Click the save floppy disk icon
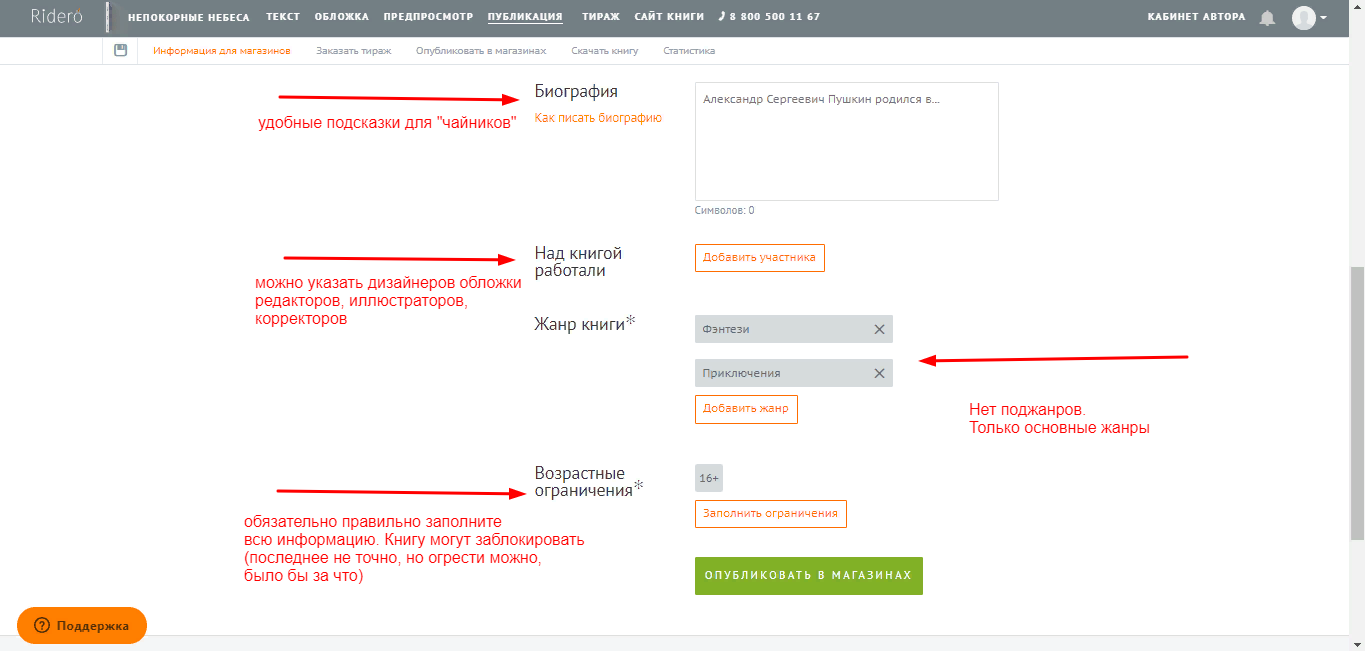 coord(121,50)
